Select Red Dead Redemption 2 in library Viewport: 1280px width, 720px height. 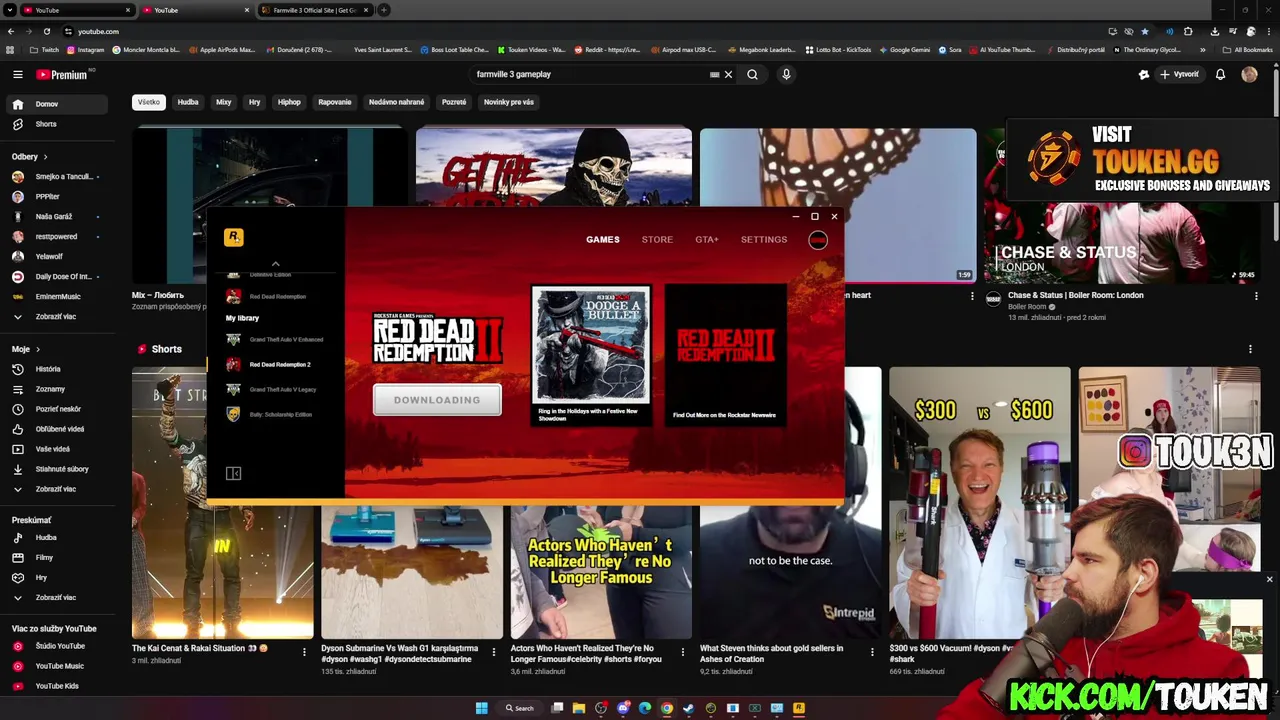[269, 365]
